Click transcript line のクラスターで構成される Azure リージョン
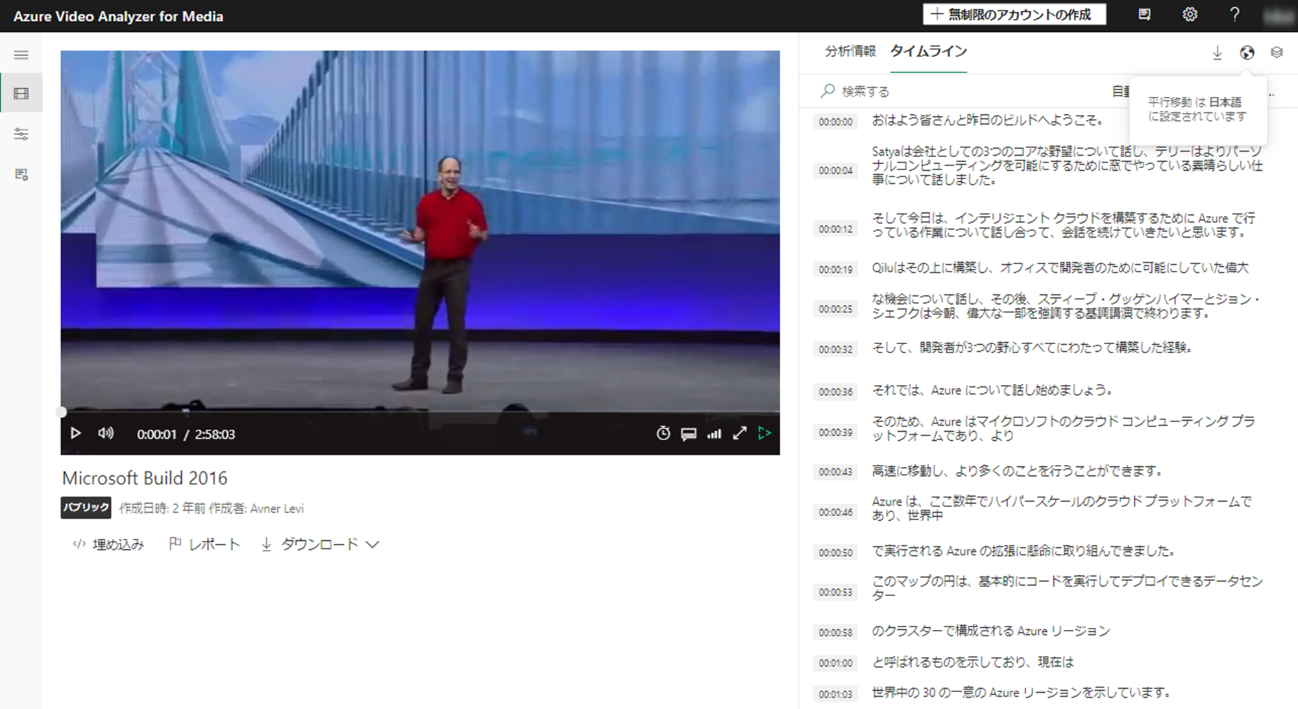The image size is (1298, 709). point(991,631)
